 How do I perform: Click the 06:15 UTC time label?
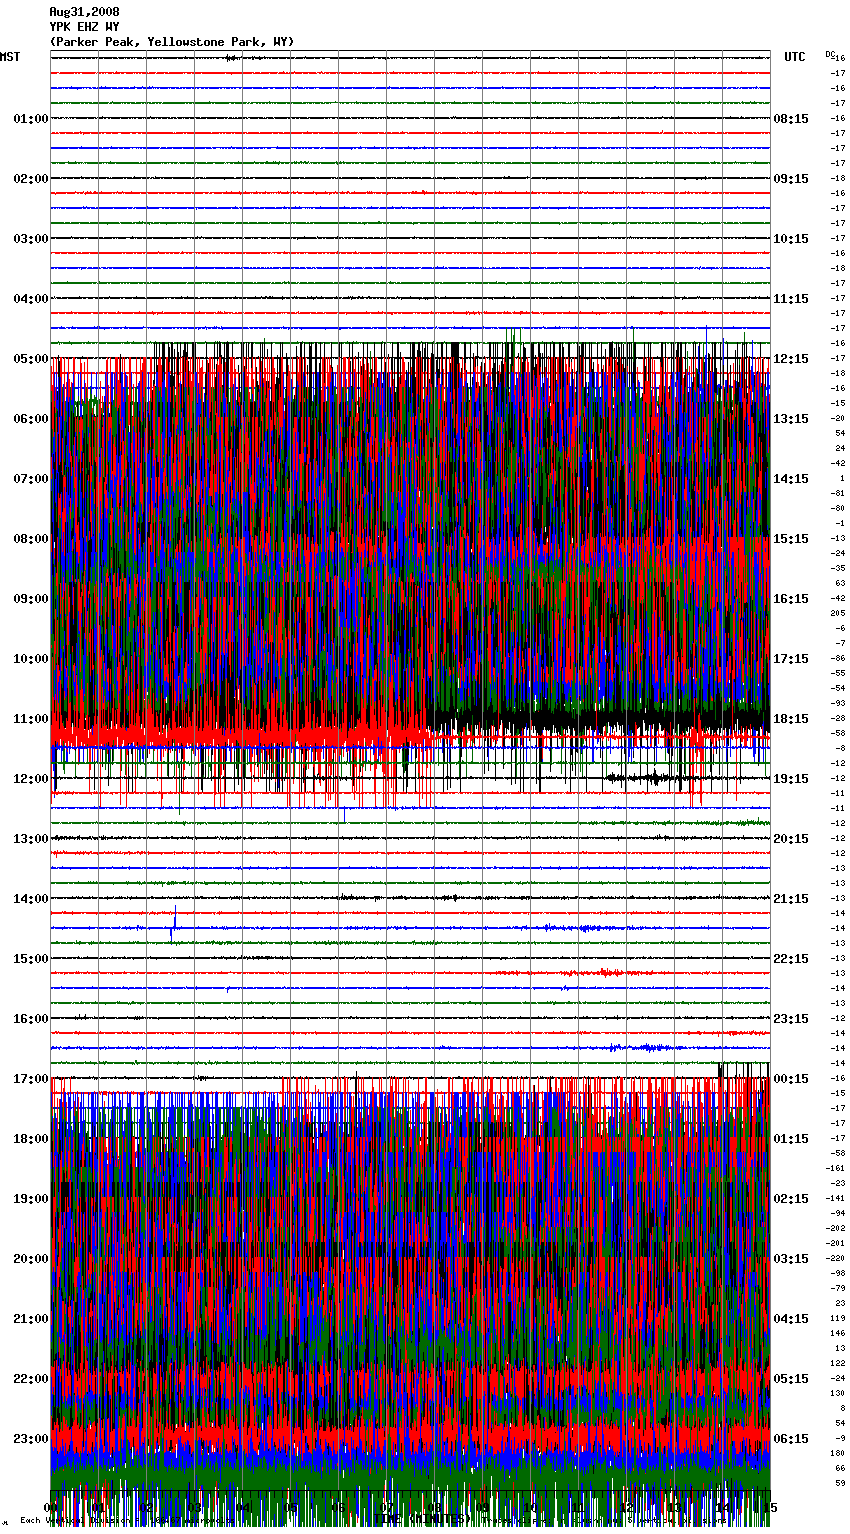(791, 1439)
